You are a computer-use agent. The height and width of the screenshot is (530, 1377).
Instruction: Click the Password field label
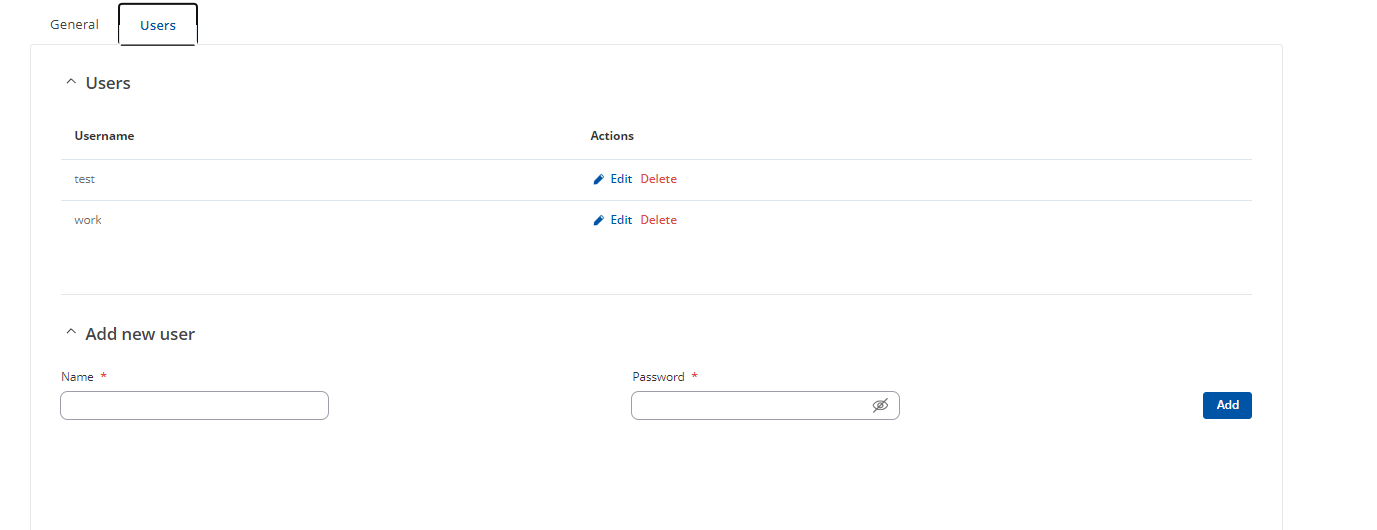(x=658, y=377)
